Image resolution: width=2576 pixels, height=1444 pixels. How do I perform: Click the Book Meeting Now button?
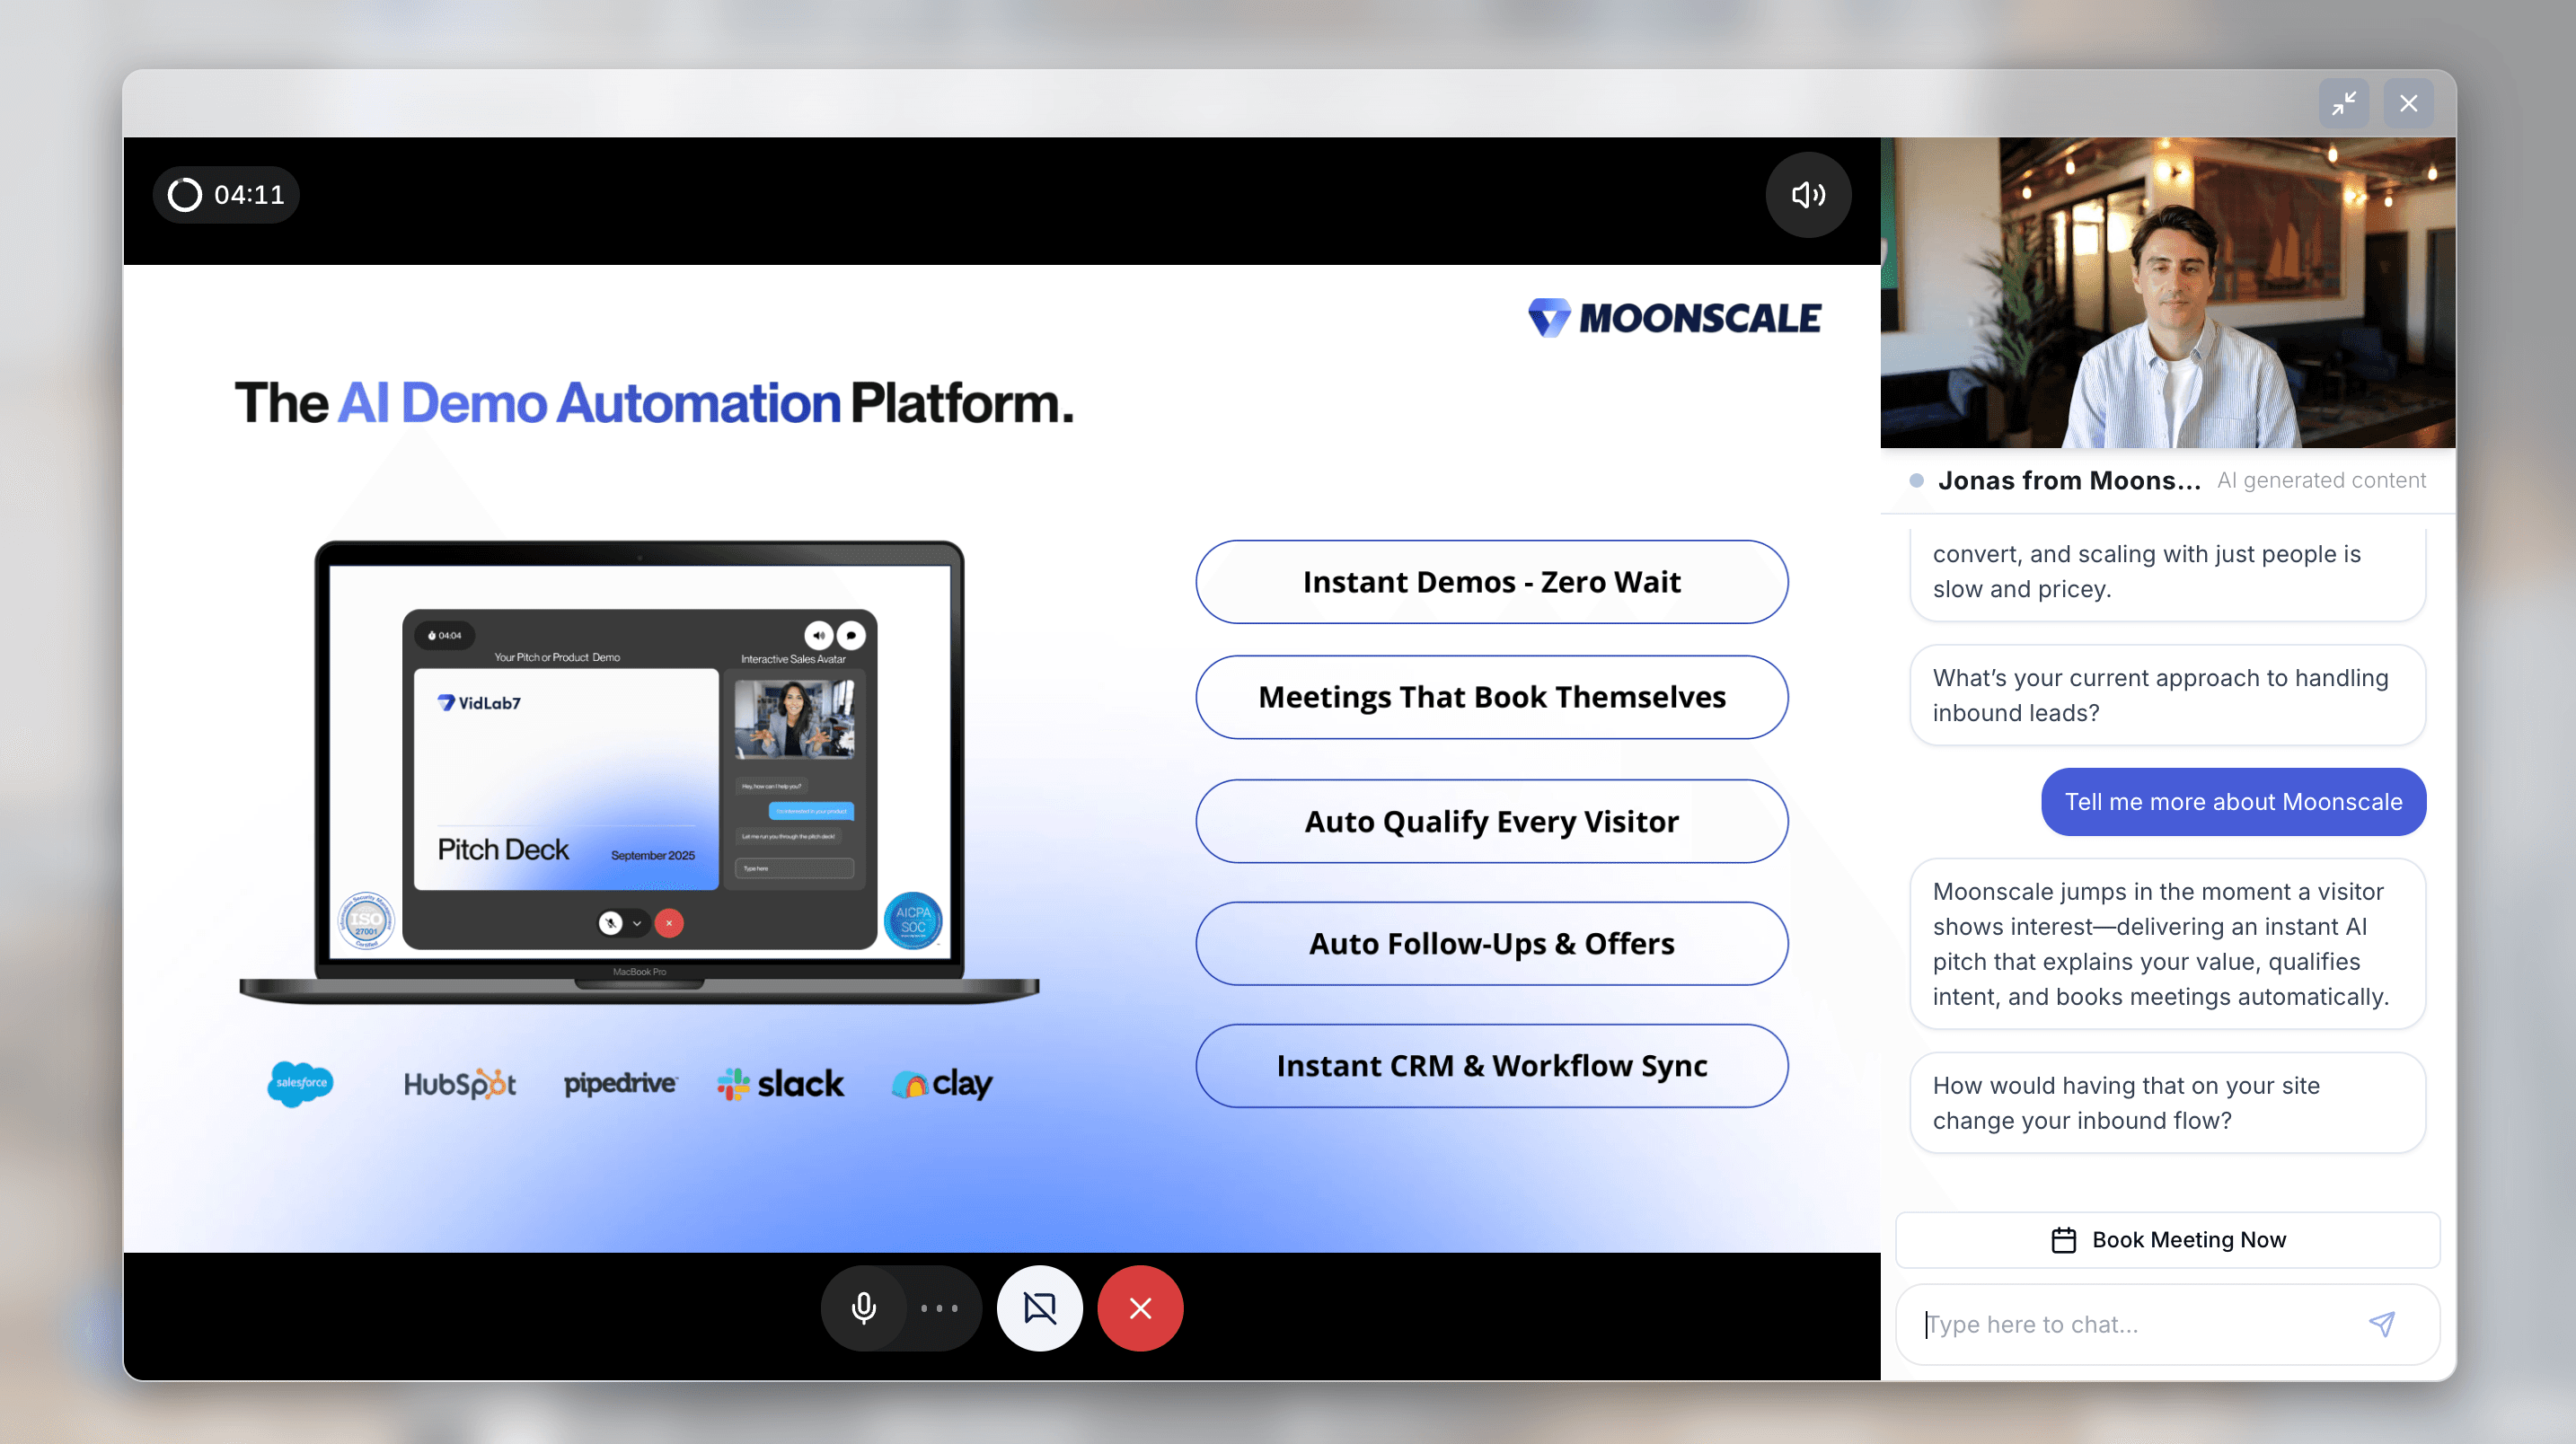click(2168, 1240)
